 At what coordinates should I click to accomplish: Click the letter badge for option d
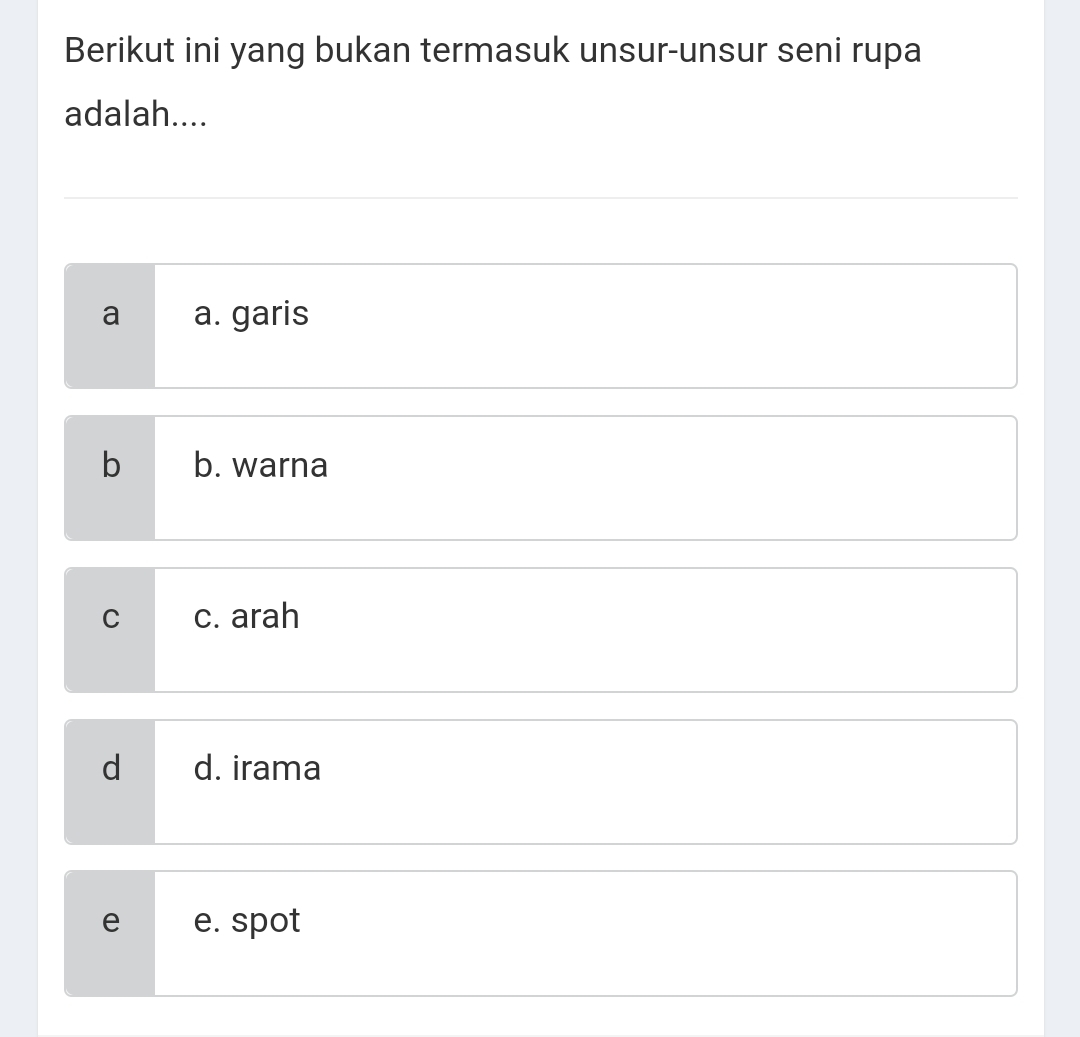110,769
